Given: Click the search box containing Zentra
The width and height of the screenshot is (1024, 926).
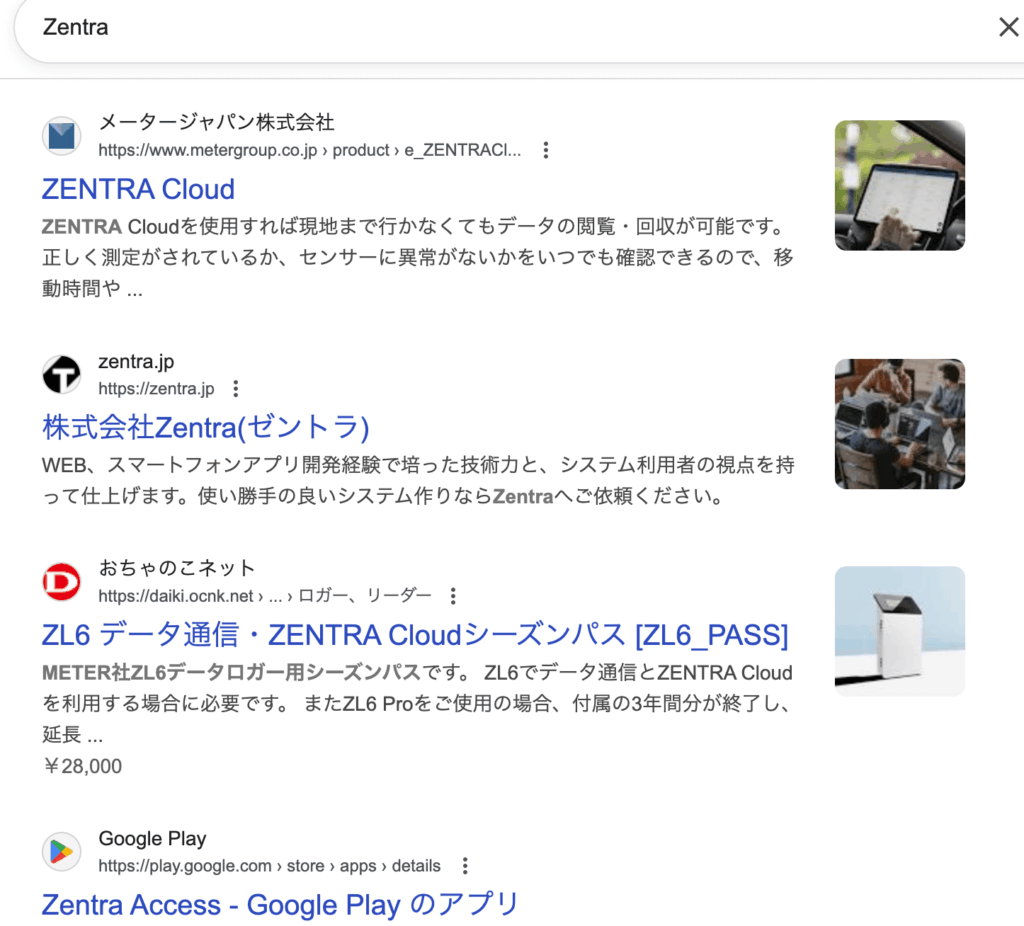Looking at the screenshot, I should coord(500,27).
